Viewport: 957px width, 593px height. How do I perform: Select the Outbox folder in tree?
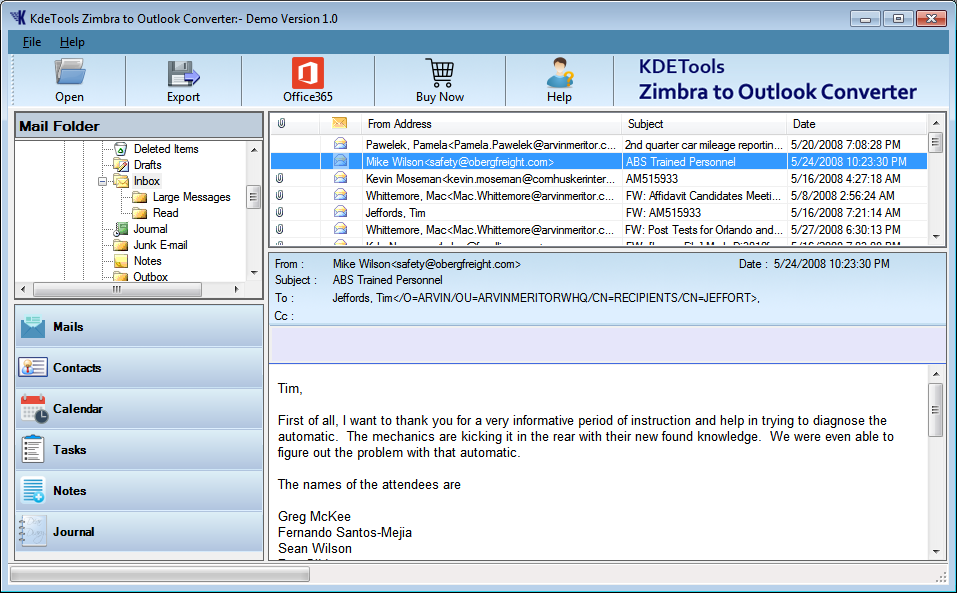tap(150, 276)
